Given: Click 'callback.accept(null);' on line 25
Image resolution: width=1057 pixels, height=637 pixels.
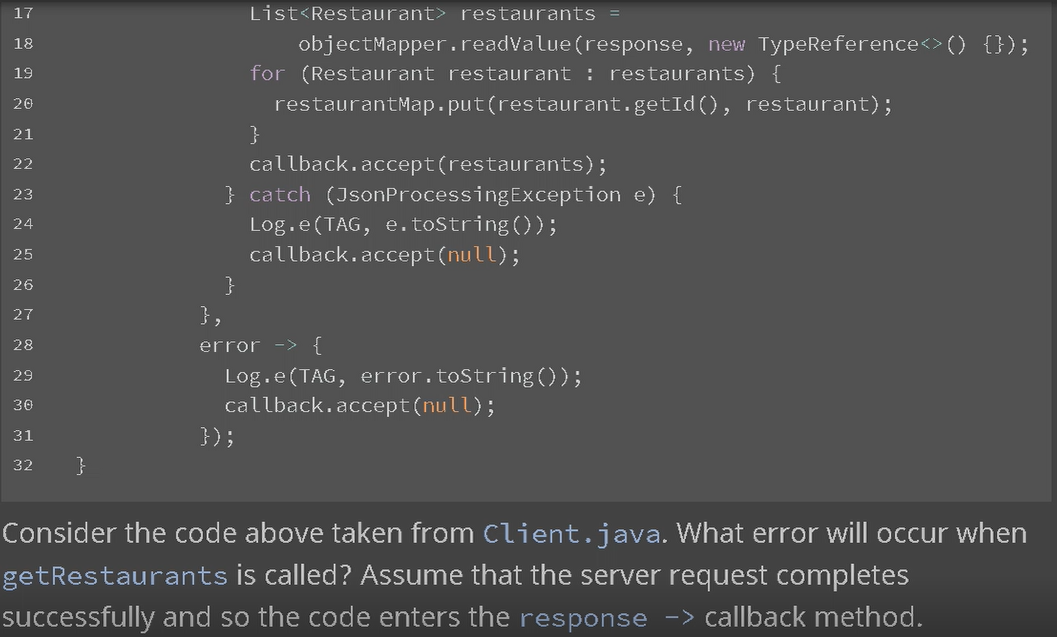Looking at the screenshot, I should 385,255.
